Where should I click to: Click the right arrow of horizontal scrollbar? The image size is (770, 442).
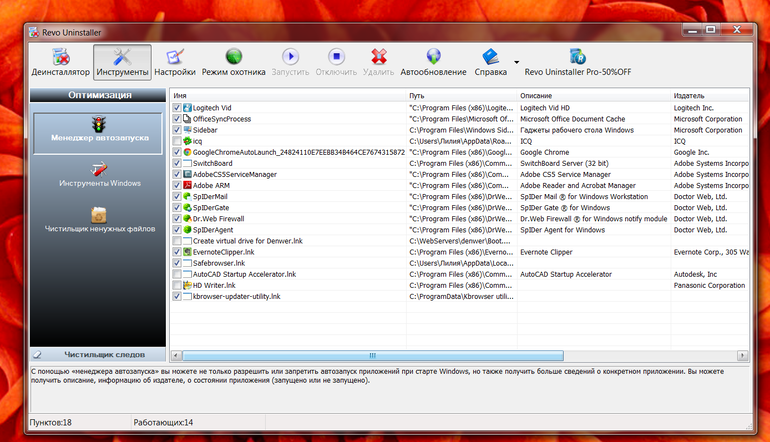(x=742, y=355)
